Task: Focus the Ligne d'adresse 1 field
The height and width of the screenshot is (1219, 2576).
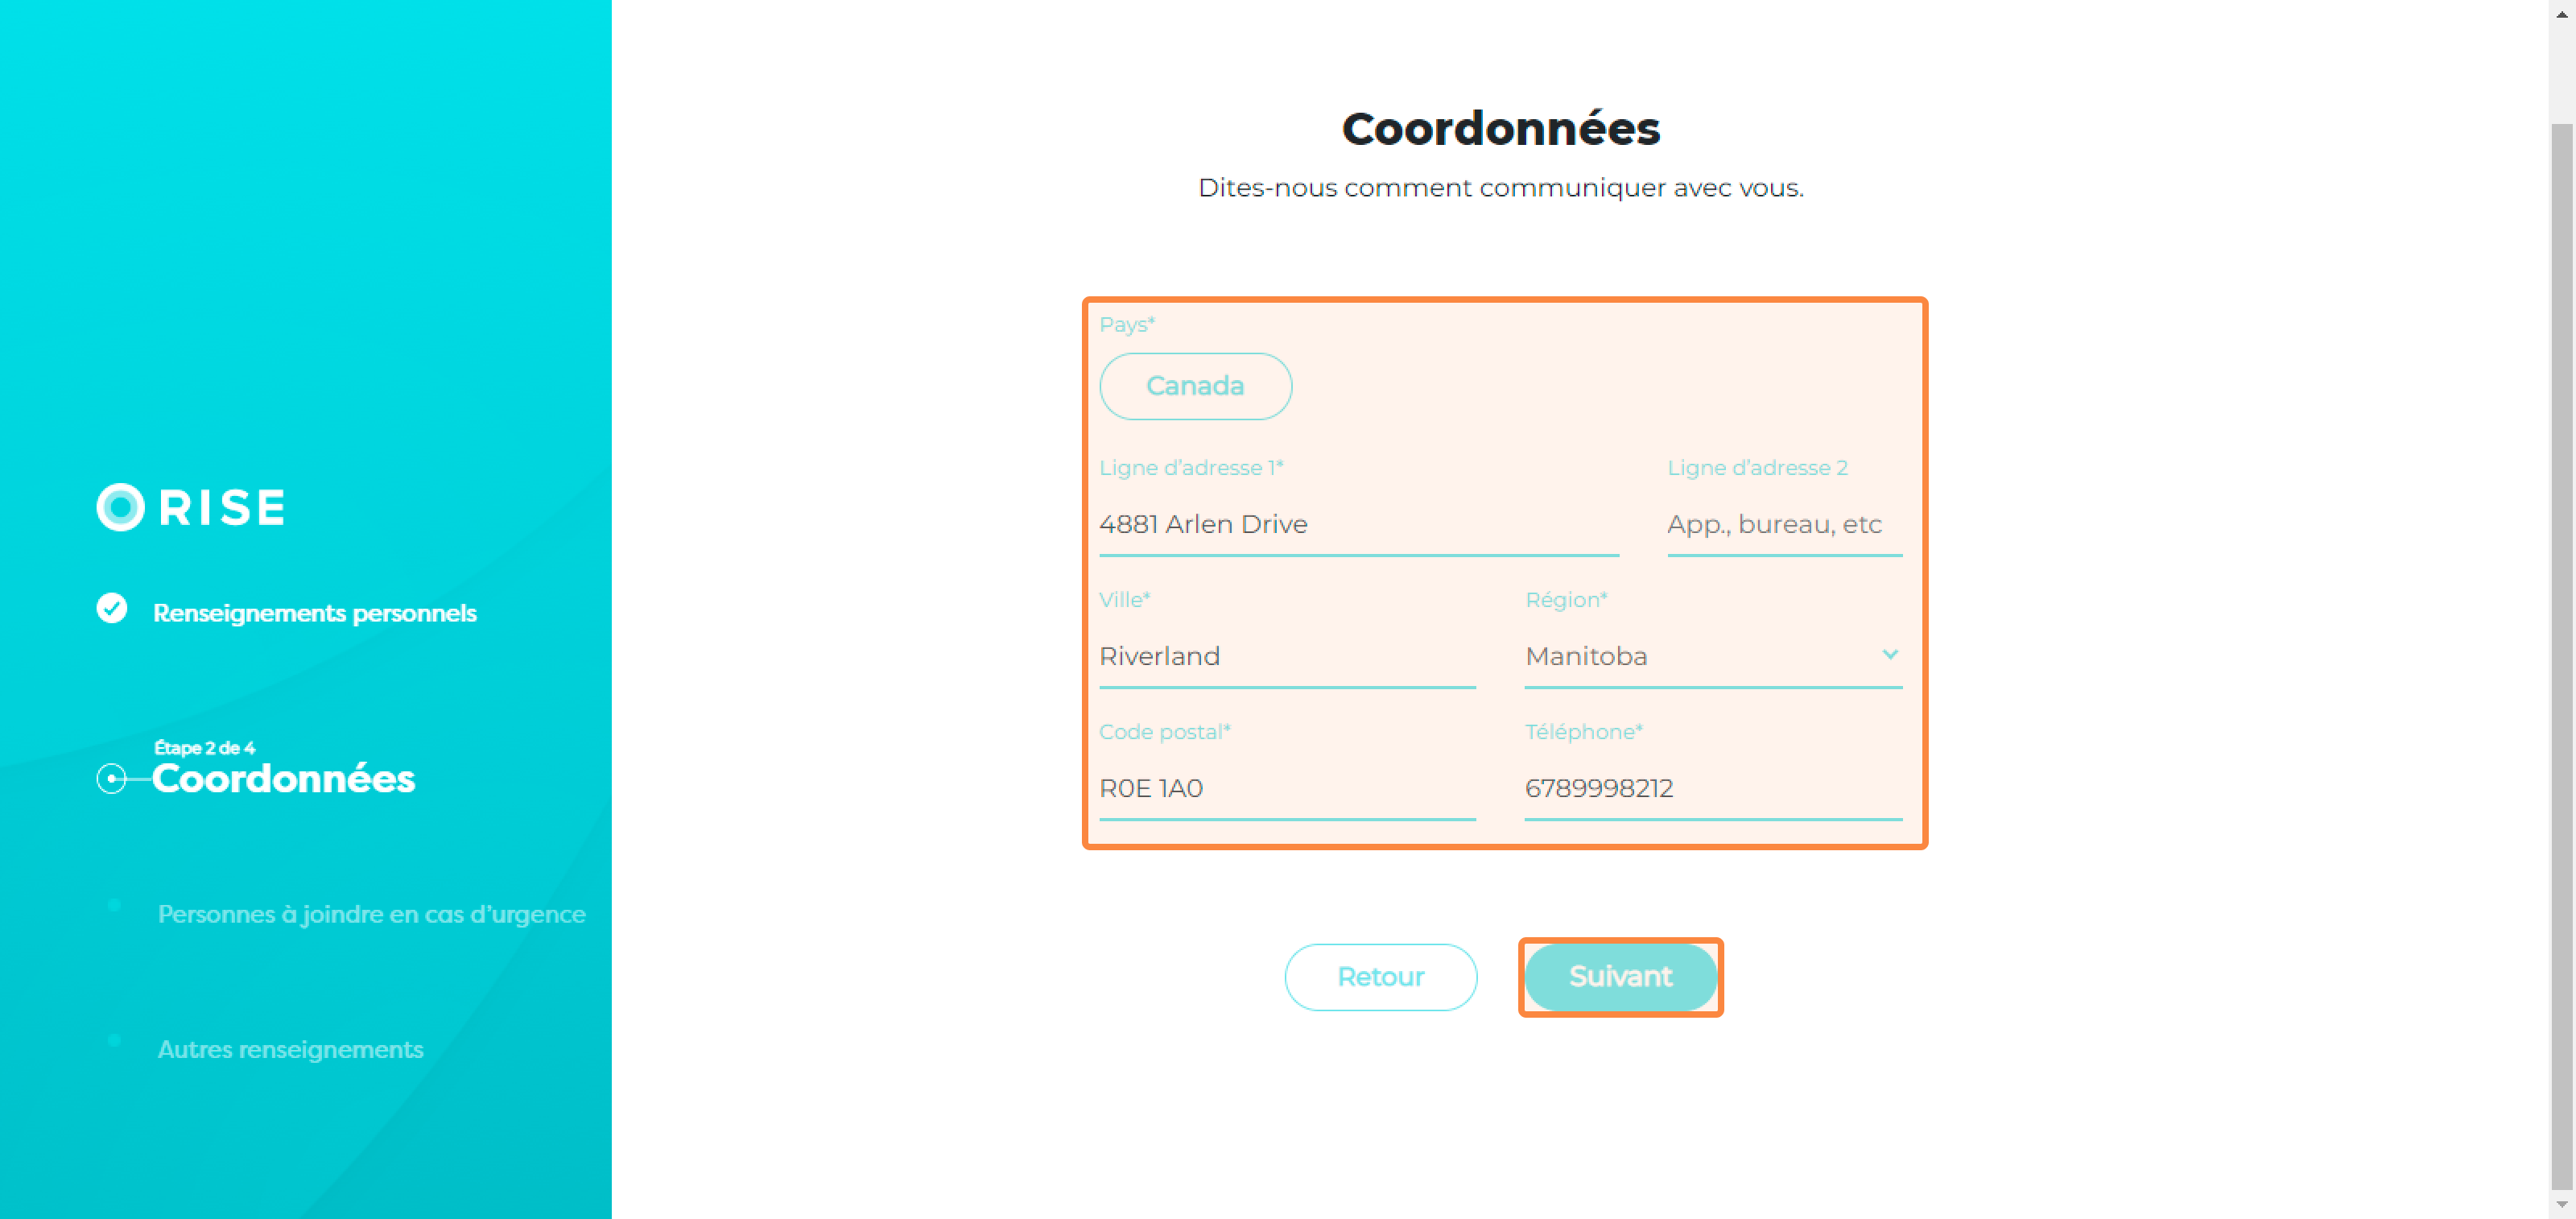Action: [1358, 524]
